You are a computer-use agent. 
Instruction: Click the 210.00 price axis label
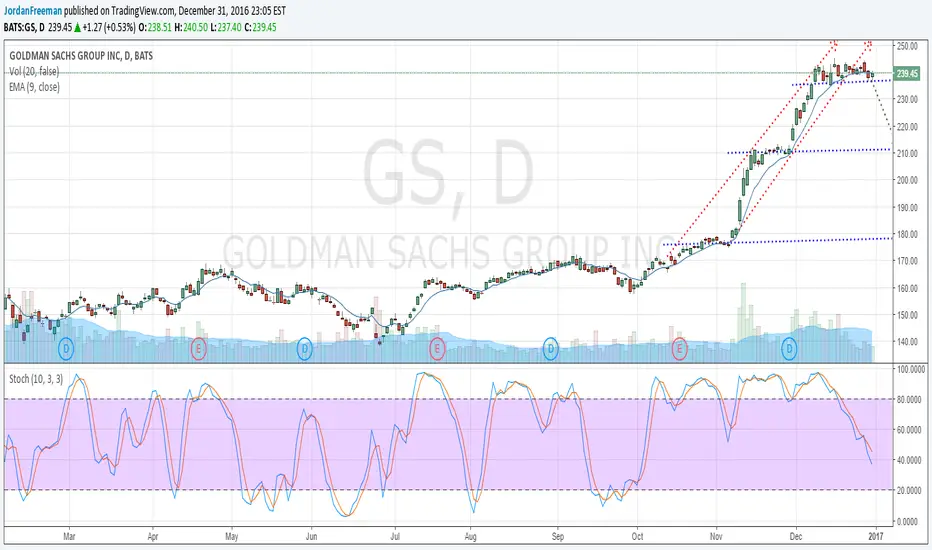(907, 153)
